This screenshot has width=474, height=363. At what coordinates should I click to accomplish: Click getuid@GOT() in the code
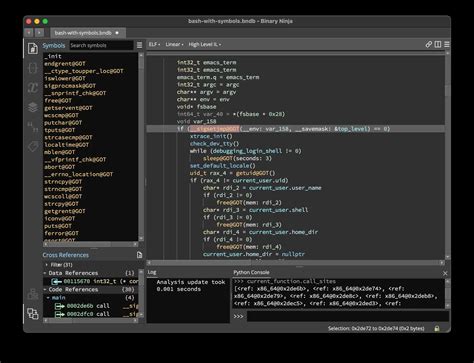tap(256, 173)
